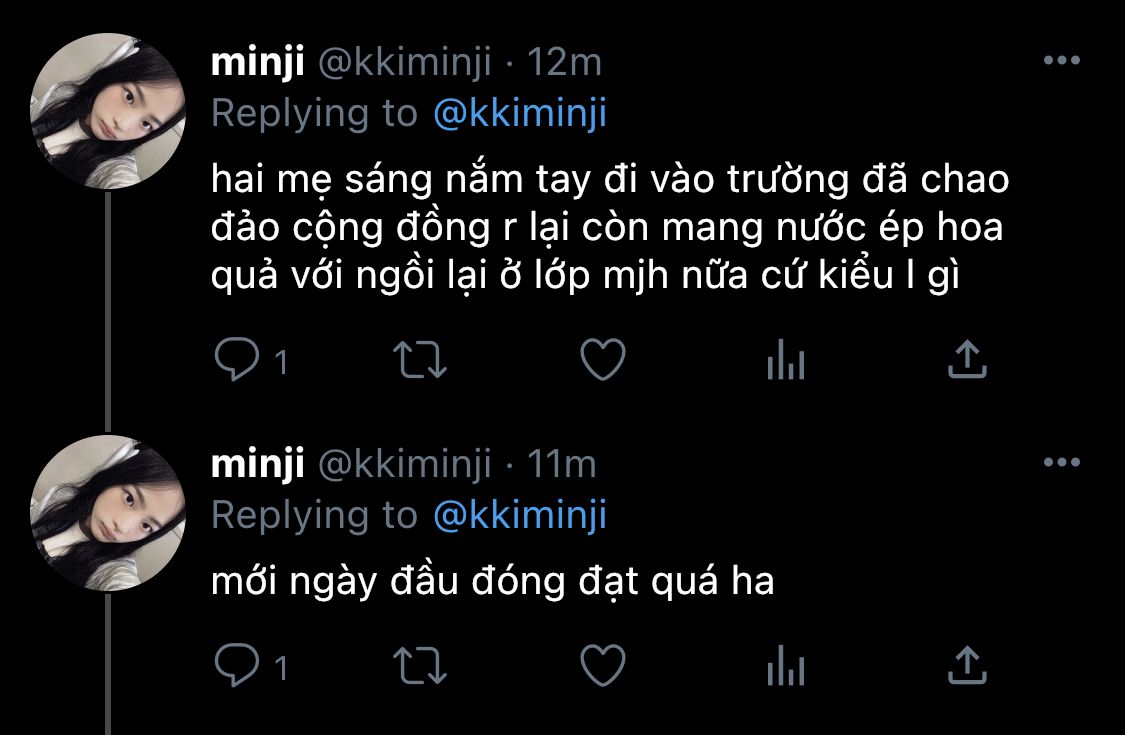Open the 12m timestamp of the first tweet
Viewport: 1125px width, 735px height.
(x=564, y=62)
